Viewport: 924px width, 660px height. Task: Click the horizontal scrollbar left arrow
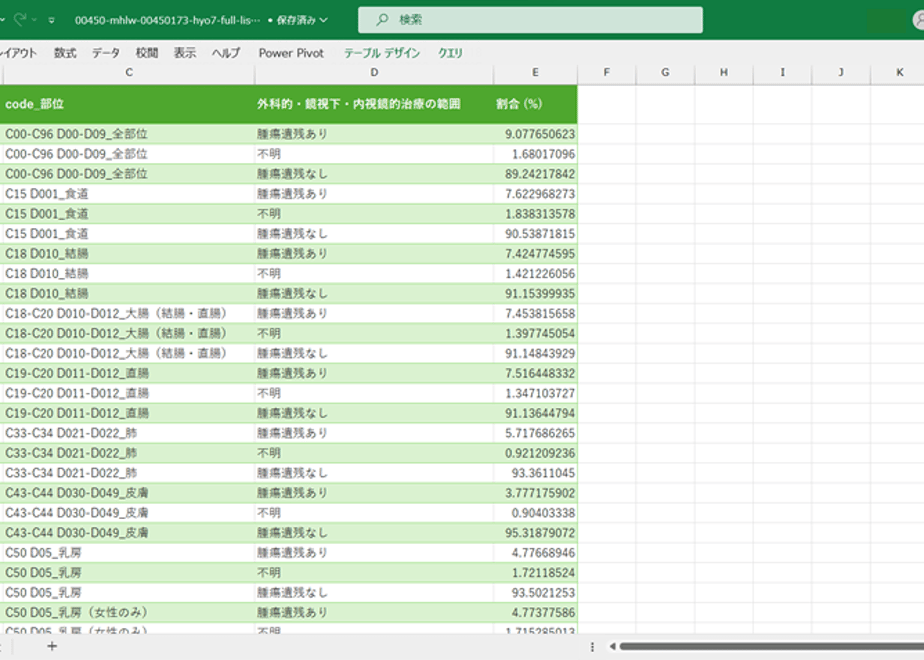click(x=612, y=646)
